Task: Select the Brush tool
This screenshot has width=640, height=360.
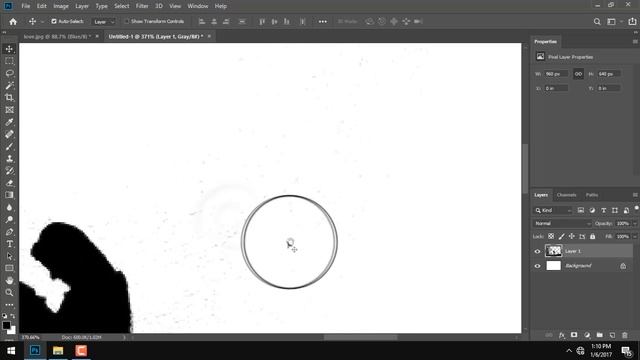Action: coord(9,146)
